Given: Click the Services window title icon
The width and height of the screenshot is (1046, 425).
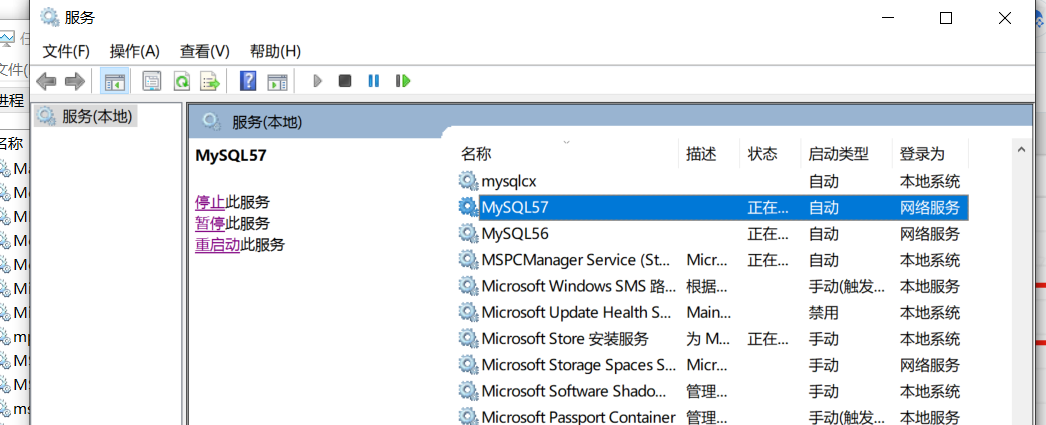Looking at the screenshot, I should [x=49, y=17].
